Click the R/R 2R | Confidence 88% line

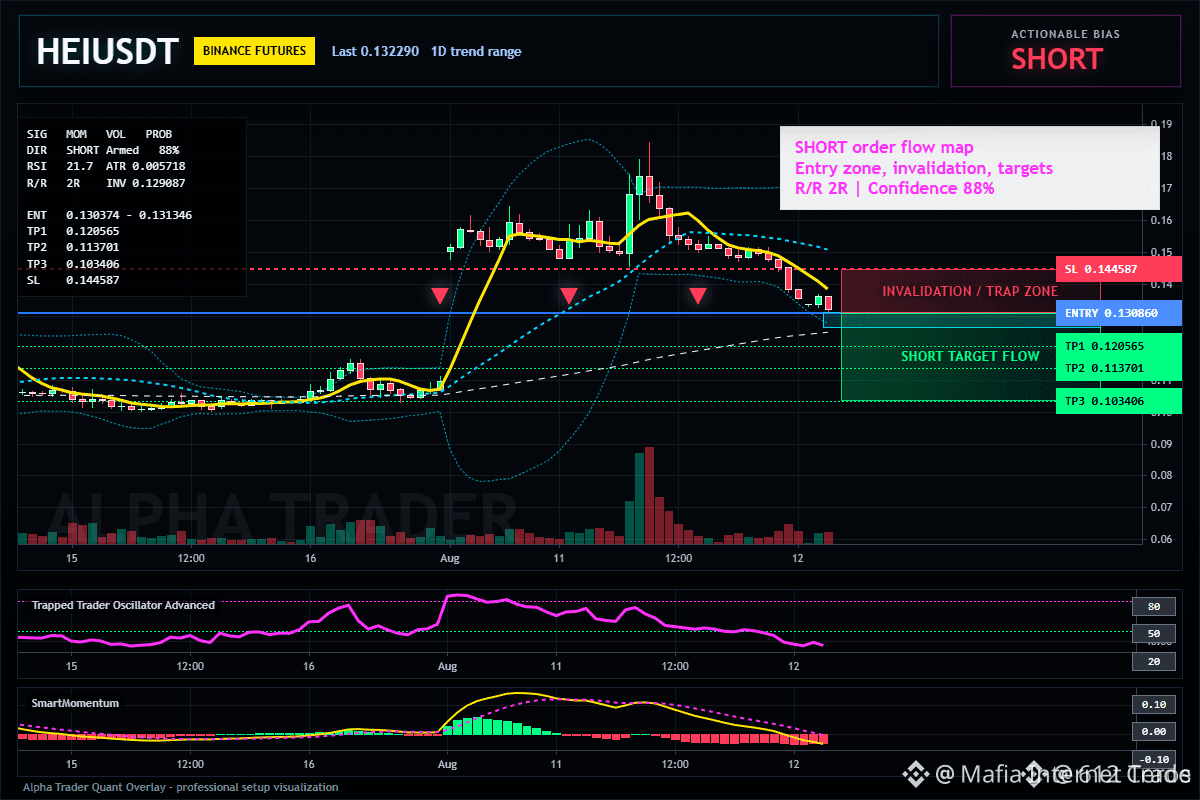(894, 188)
